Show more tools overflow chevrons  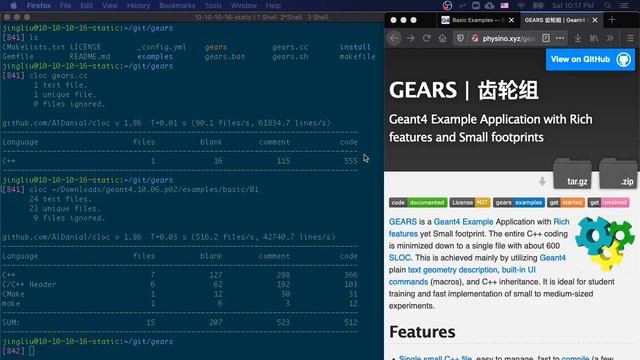tap(610, 38)
